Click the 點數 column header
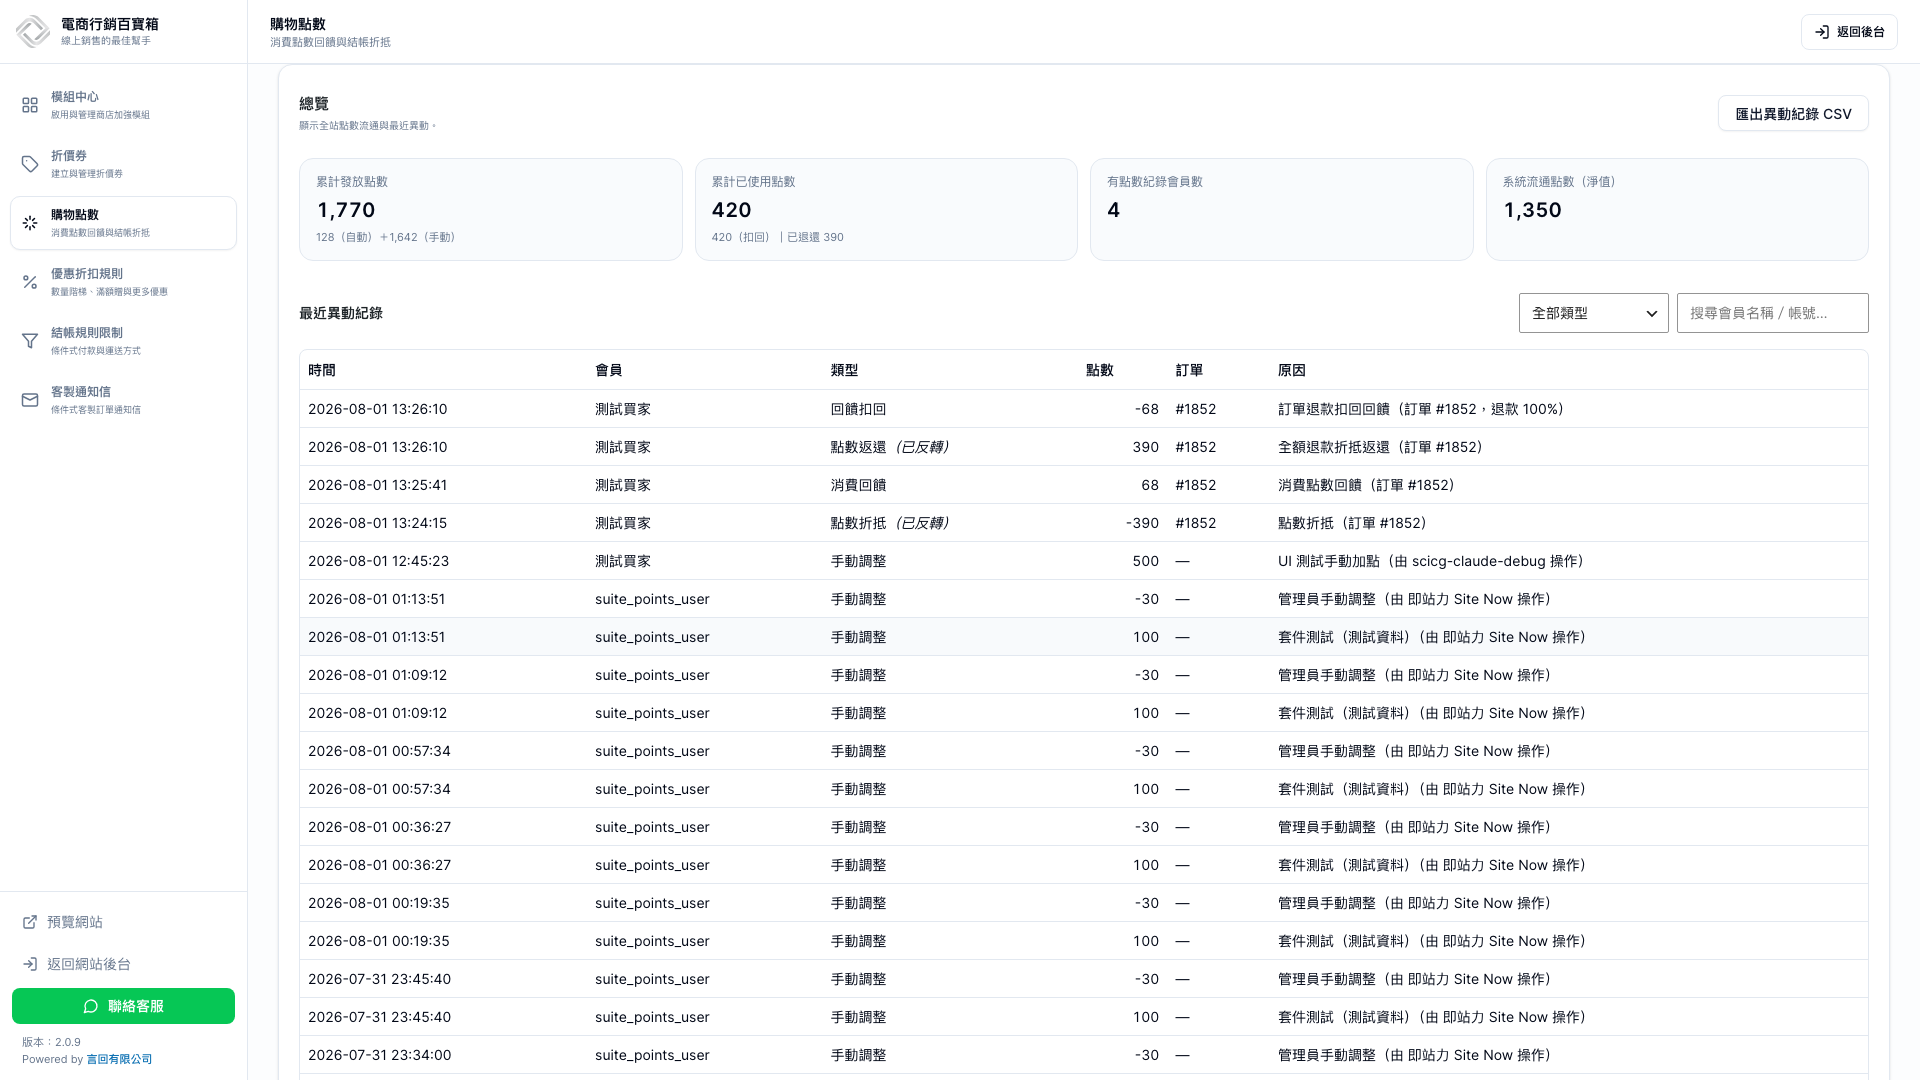The width and height of the screenshot is (1920, 1080). (x=1100, y=370)
